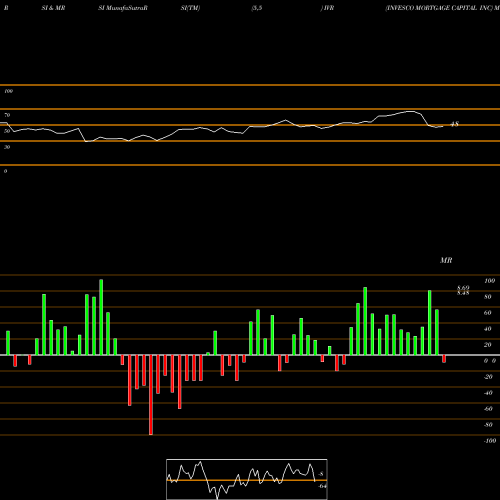Click the mini overview chart thumbnail
Image resolution: width=500 pixels, height=500 pixels.
coord(247,479)
